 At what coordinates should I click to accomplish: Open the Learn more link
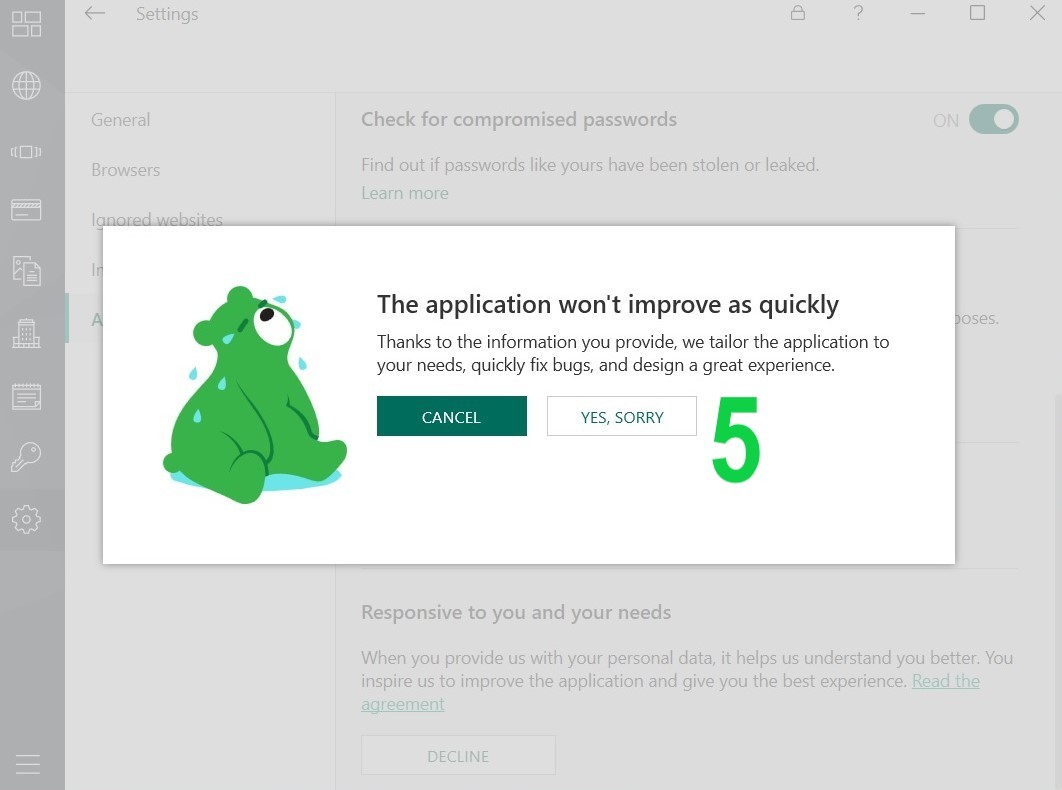tap(404, 193)
